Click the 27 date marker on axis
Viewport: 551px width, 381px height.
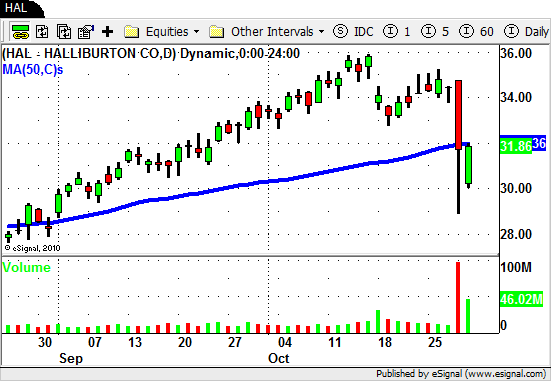235,342
